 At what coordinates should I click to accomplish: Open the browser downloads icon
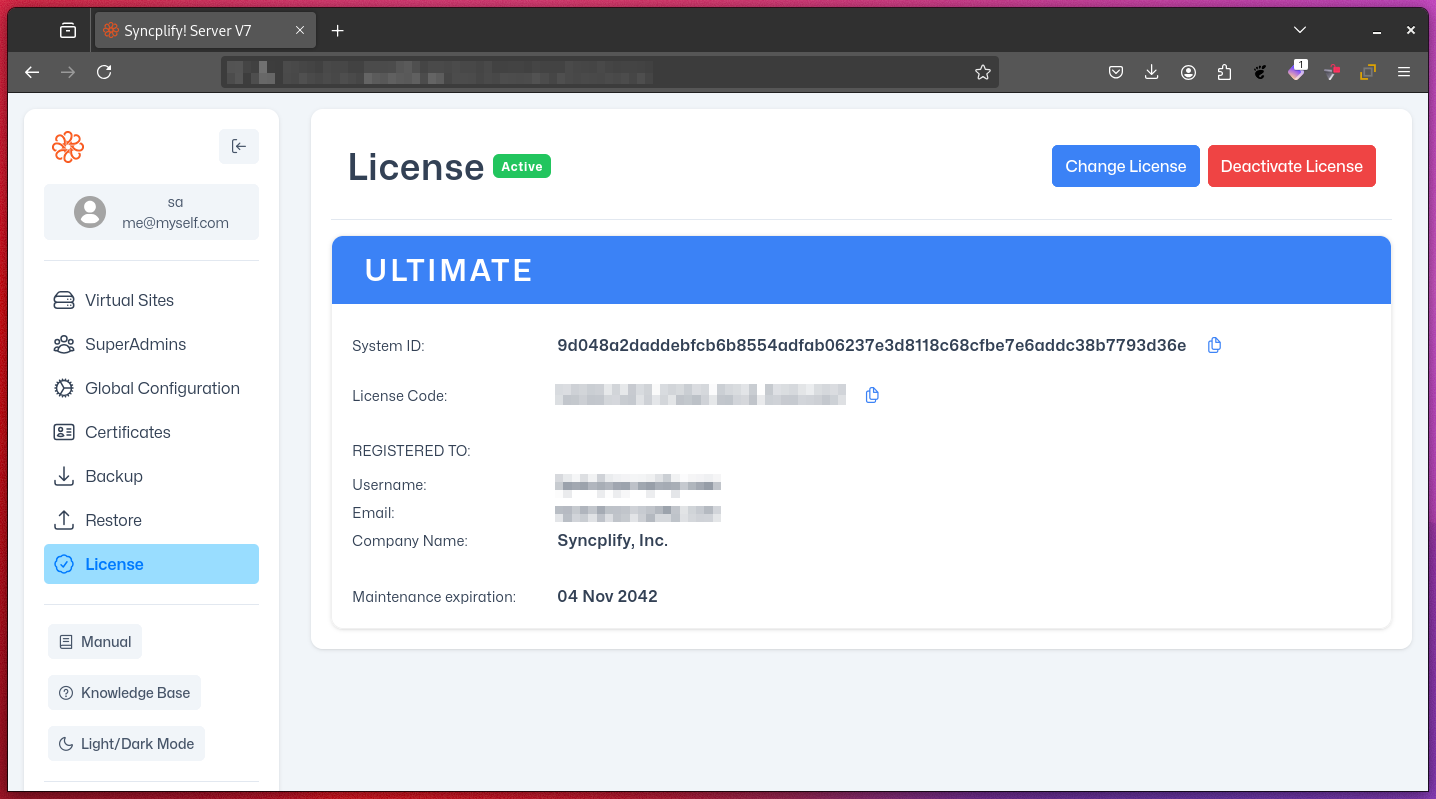click(x=1152, y=72)
